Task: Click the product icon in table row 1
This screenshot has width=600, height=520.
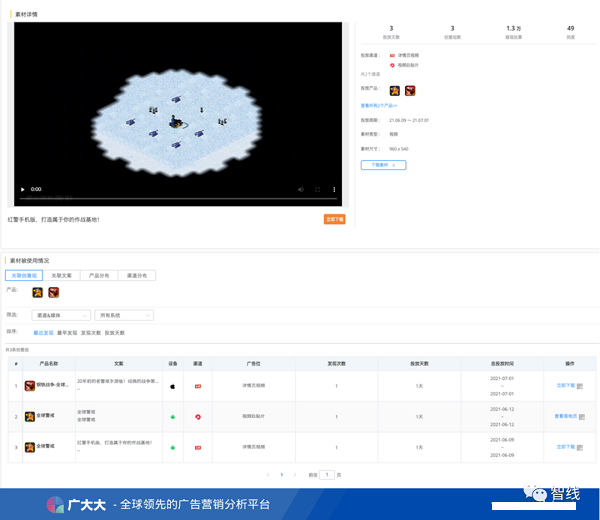Action: click(30, 386)
